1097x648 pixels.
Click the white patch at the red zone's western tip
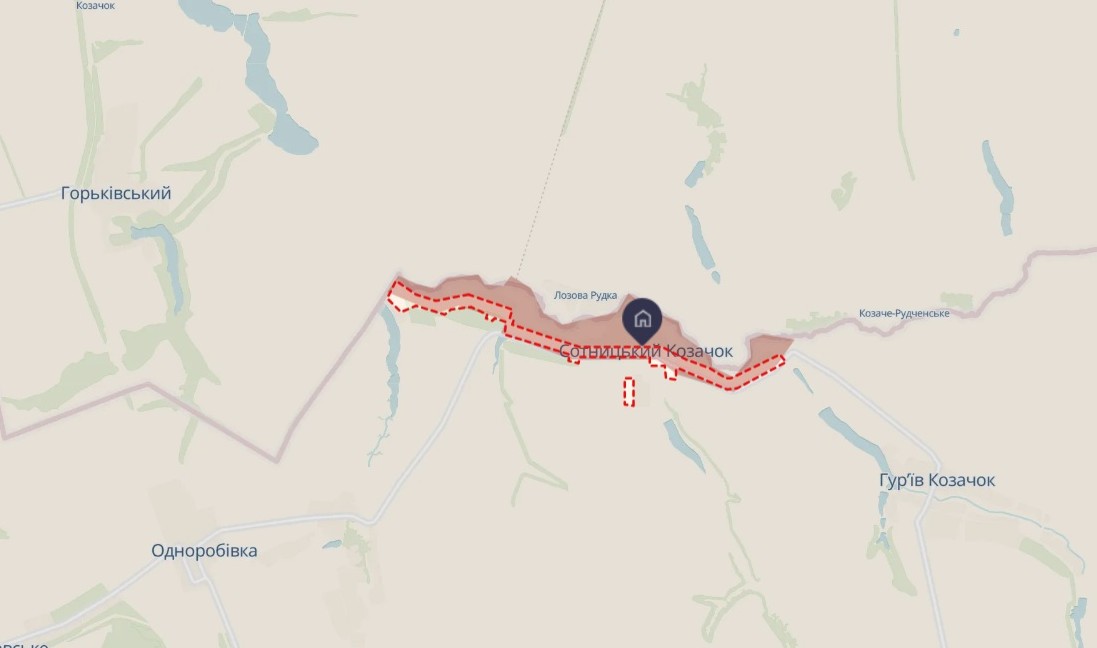click(x=401, y=302)
